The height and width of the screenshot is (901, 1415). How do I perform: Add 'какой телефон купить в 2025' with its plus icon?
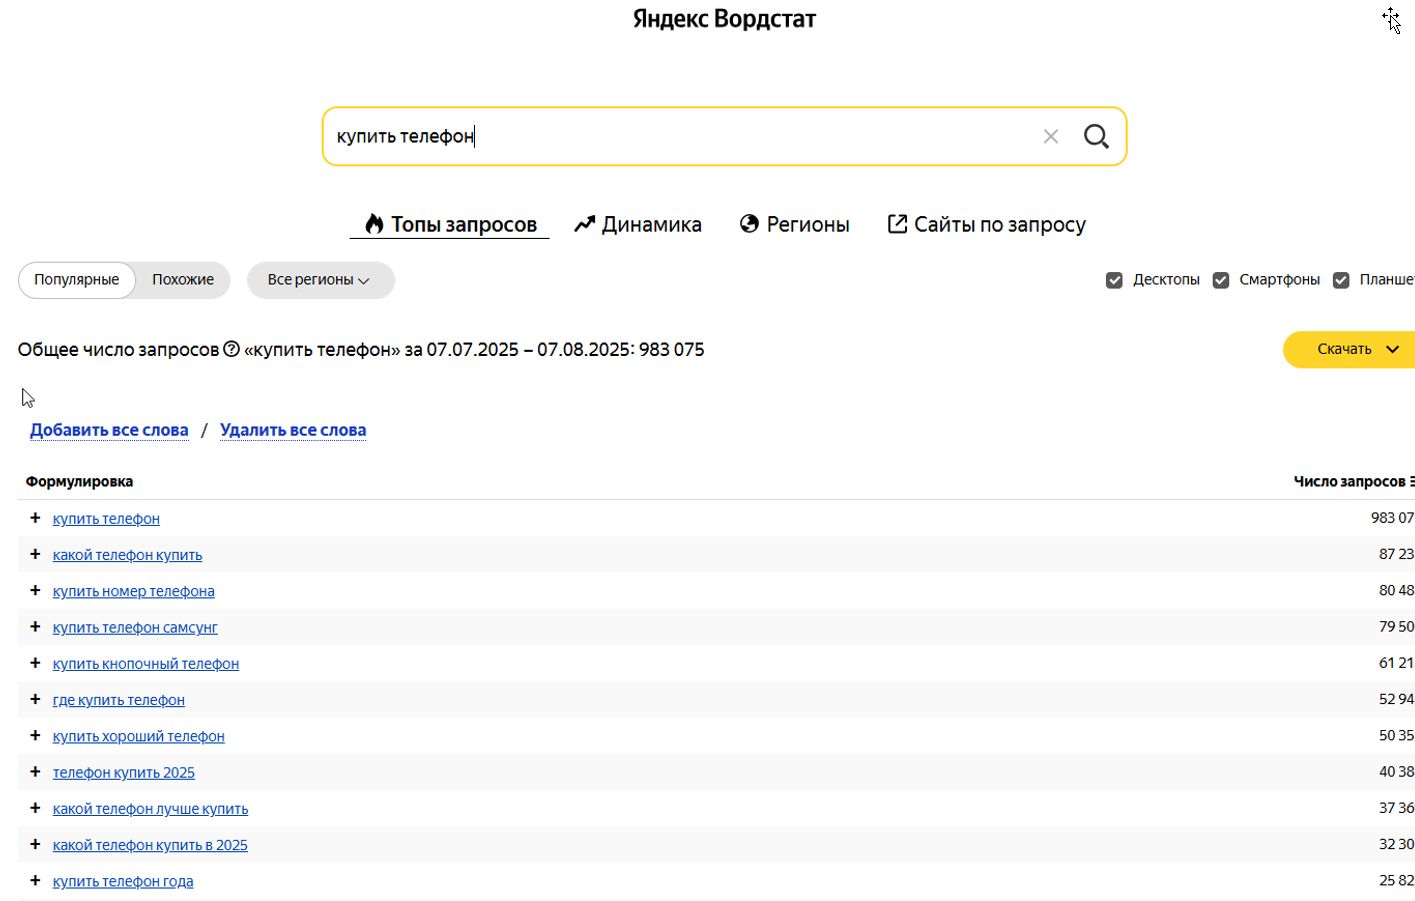(35, 844)
